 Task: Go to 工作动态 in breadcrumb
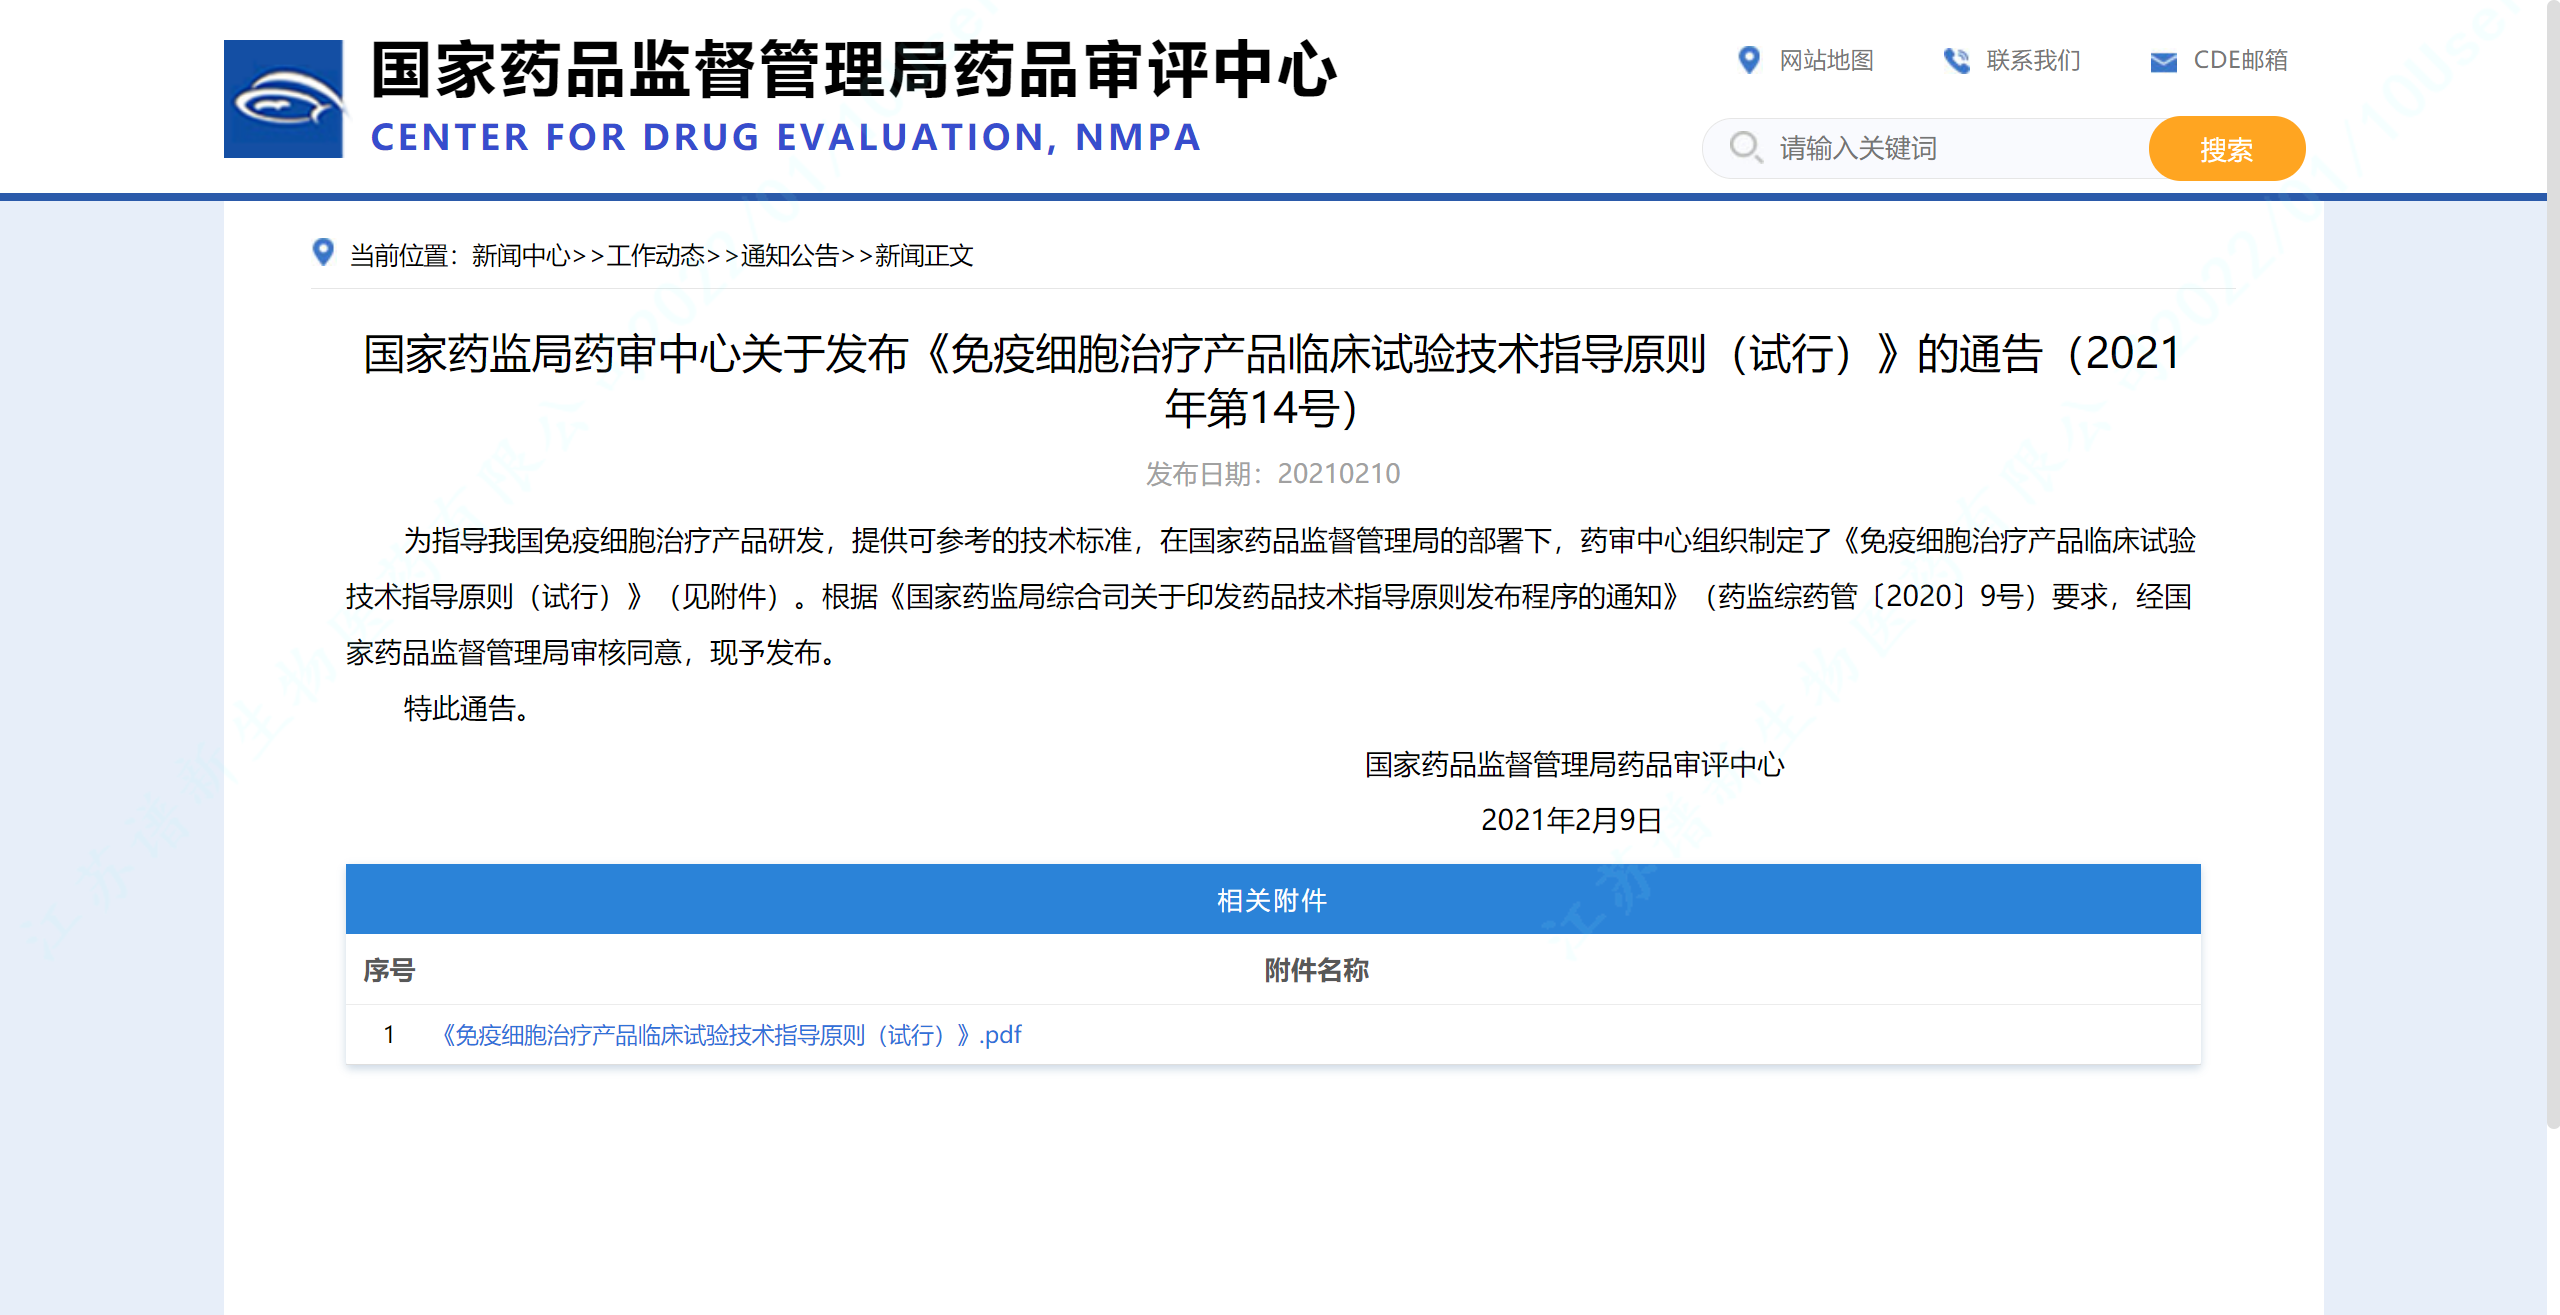[x=656, y=256]
